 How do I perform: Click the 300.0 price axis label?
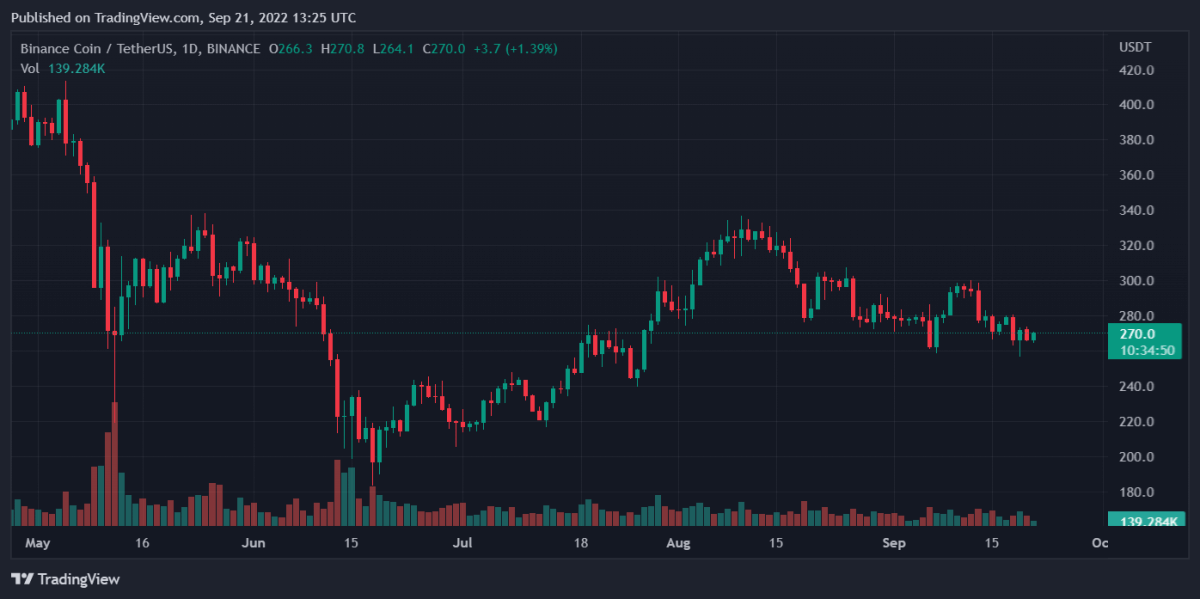click(x=1138, y=281)
